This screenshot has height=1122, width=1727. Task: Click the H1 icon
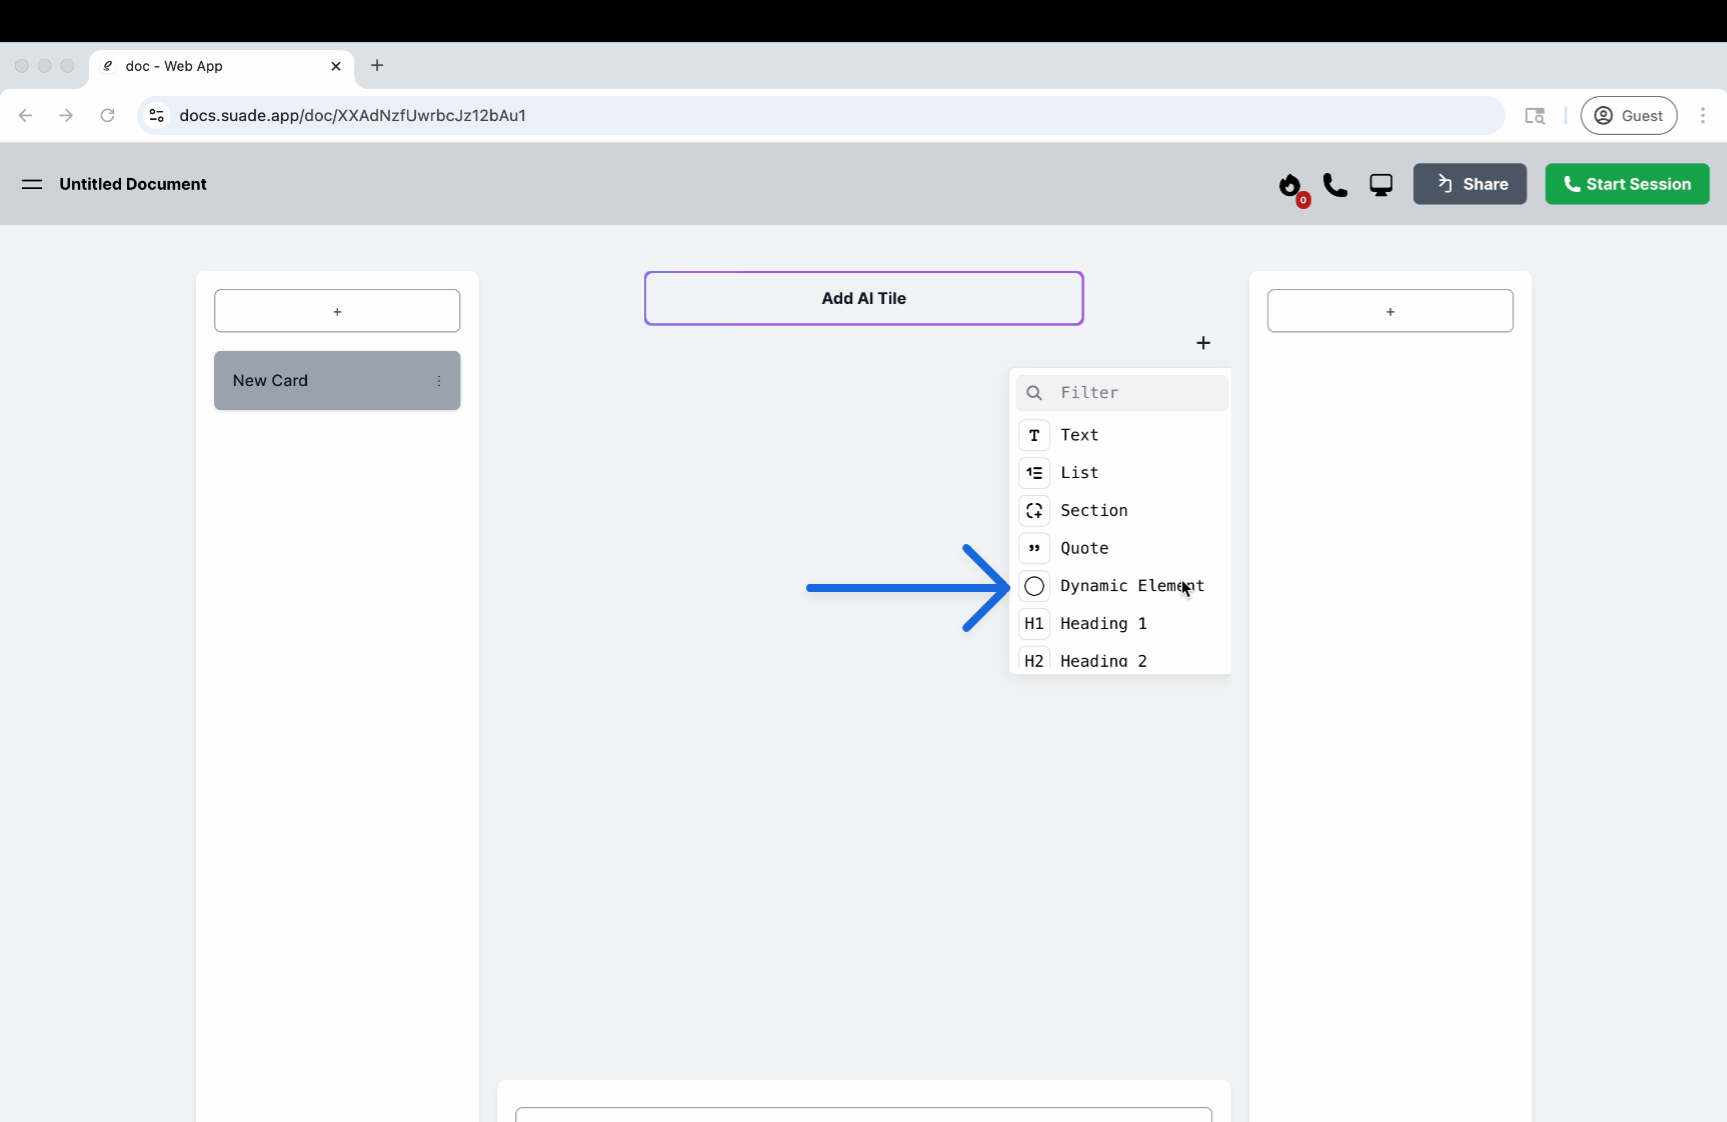1034,624
